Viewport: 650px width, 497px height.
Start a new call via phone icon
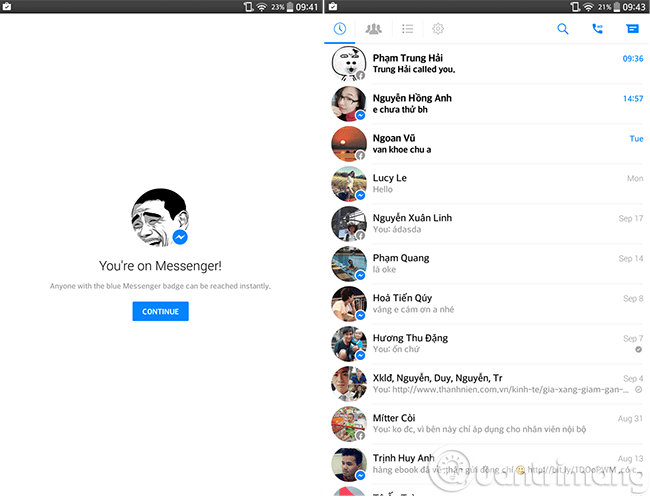coord(597,29)
